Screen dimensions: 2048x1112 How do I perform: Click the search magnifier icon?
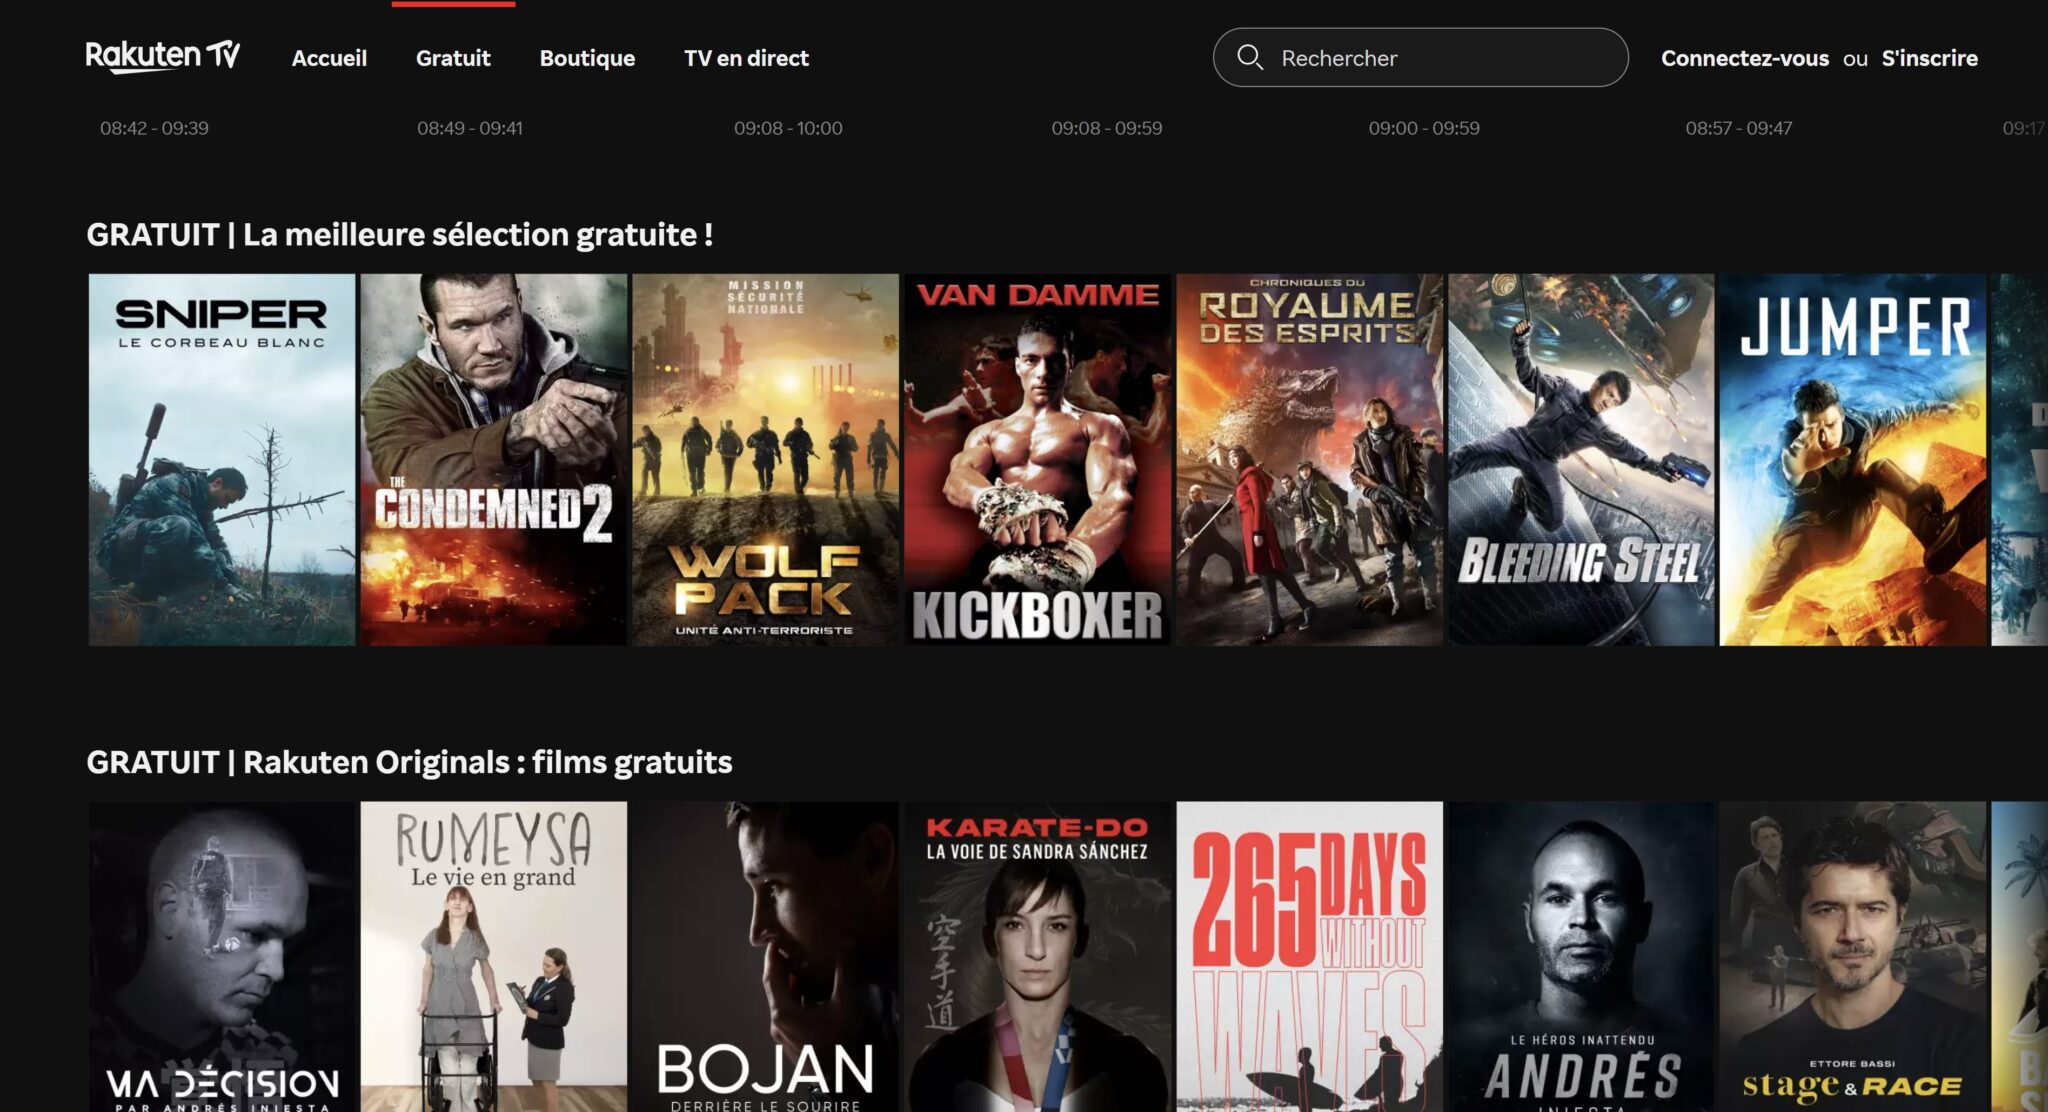[x=1250, y=57]
